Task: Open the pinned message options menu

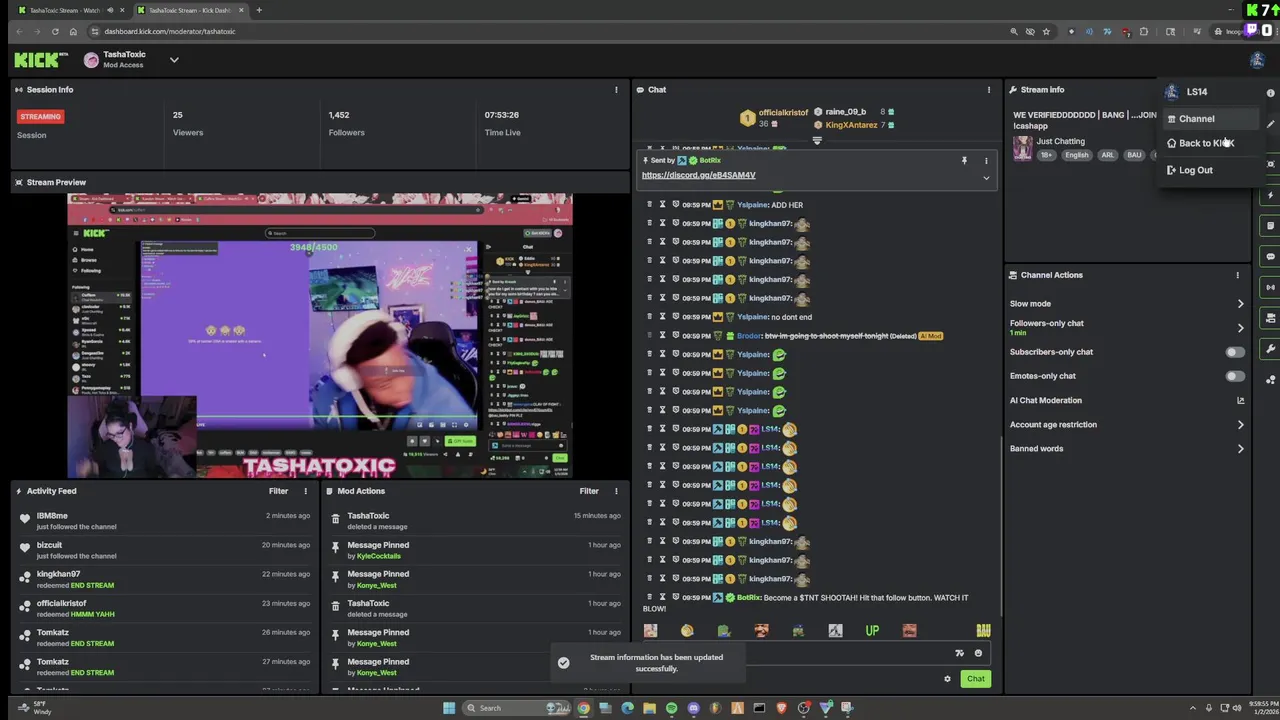Action: (x=986, y=160)
